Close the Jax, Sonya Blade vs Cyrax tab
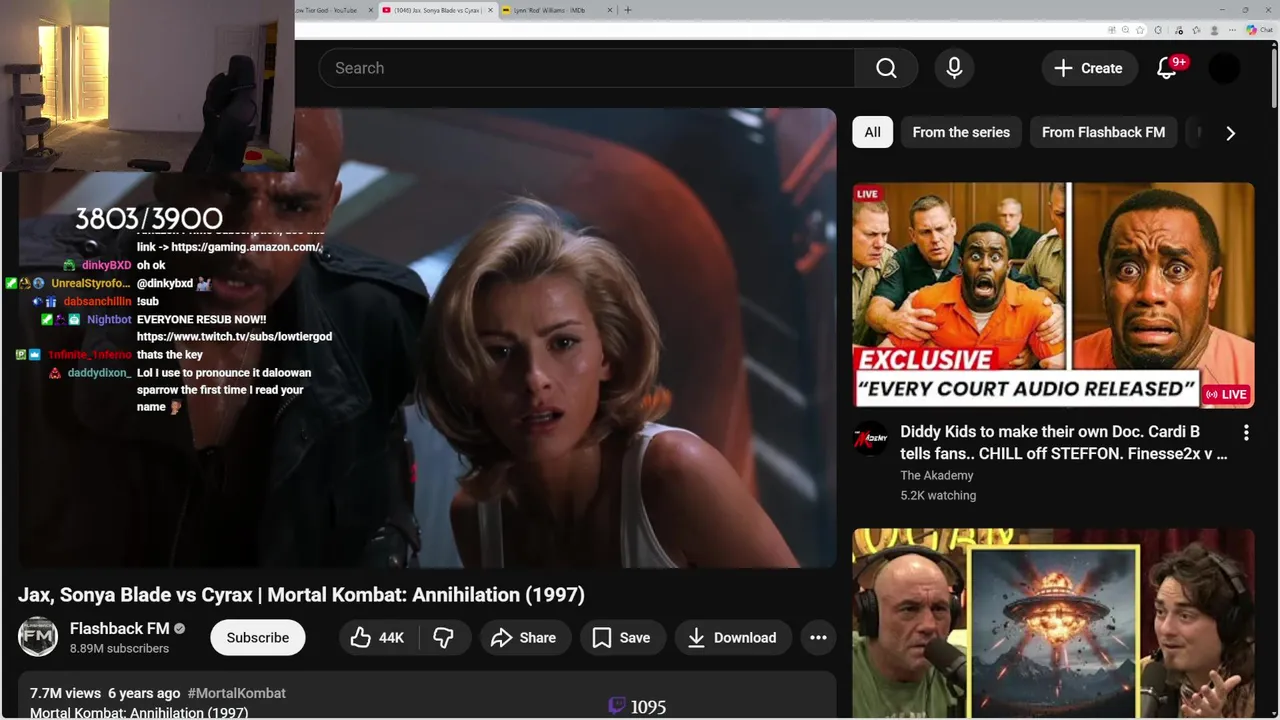1280x720 pixels. pyautogui.click(x=490, y=10)
